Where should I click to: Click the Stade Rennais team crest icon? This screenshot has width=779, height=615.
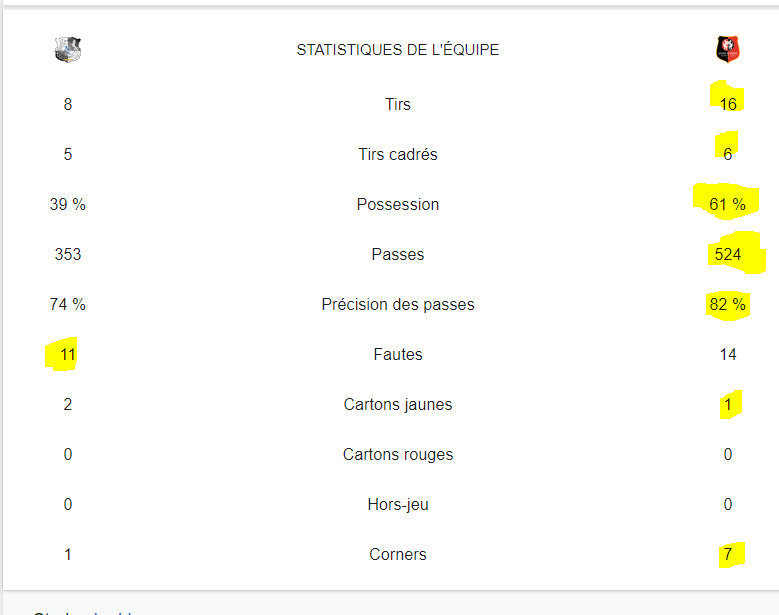click(x=727, y=49)
